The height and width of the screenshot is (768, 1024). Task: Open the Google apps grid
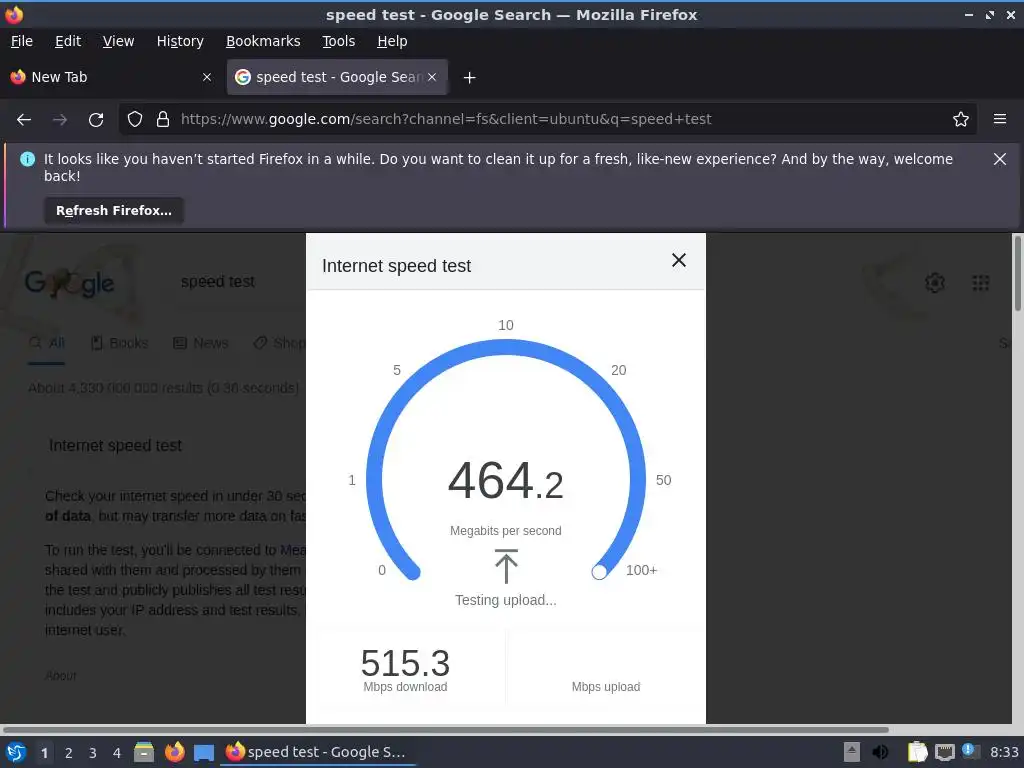980,283
